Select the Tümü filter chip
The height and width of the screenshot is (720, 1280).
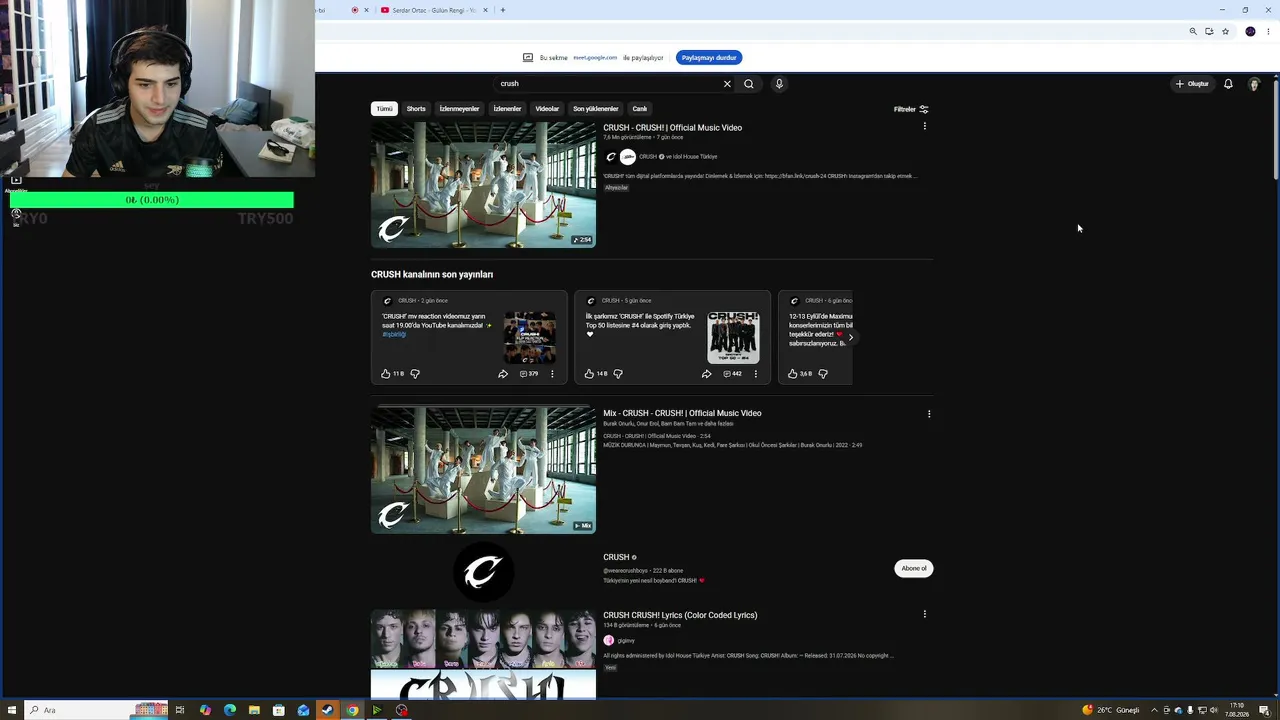pos(384,109)
